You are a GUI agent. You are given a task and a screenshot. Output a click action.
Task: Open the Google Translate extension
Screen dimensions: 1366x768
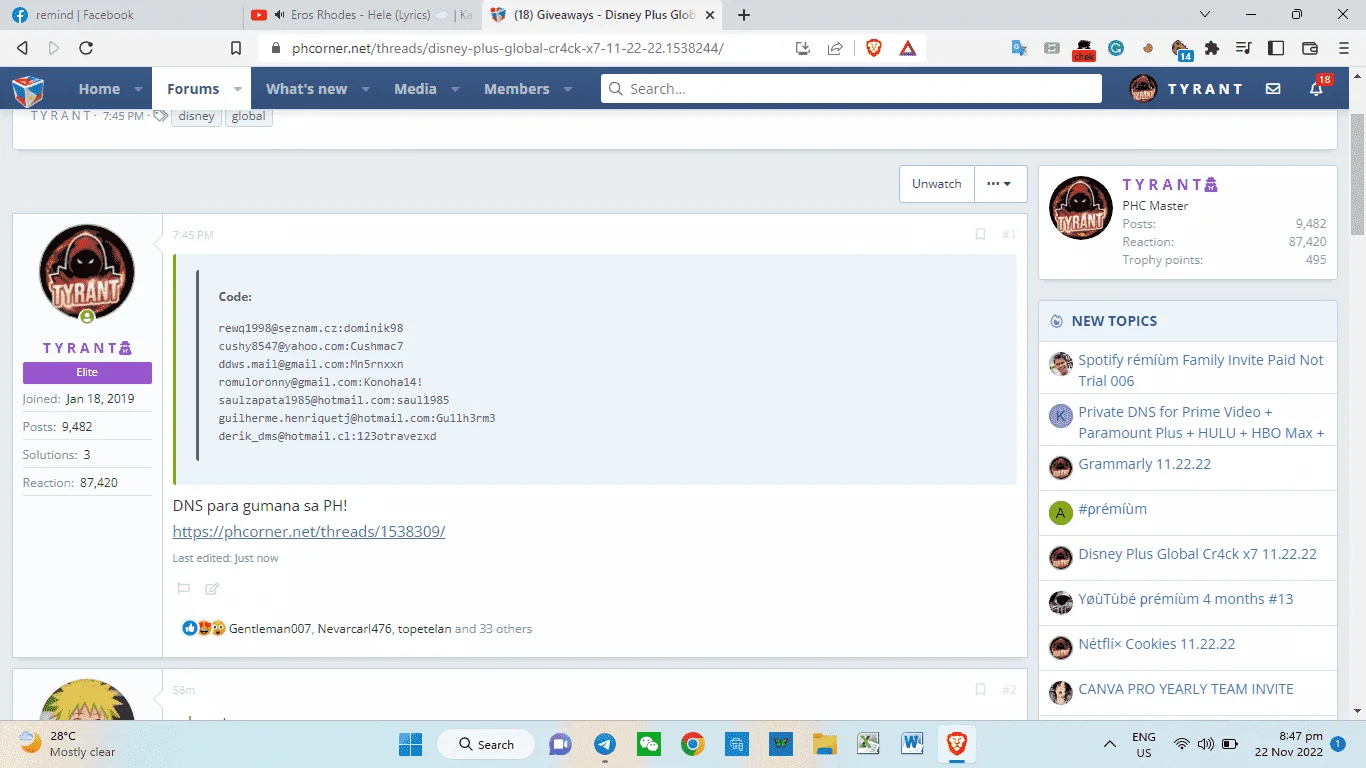coord(1019,48)
